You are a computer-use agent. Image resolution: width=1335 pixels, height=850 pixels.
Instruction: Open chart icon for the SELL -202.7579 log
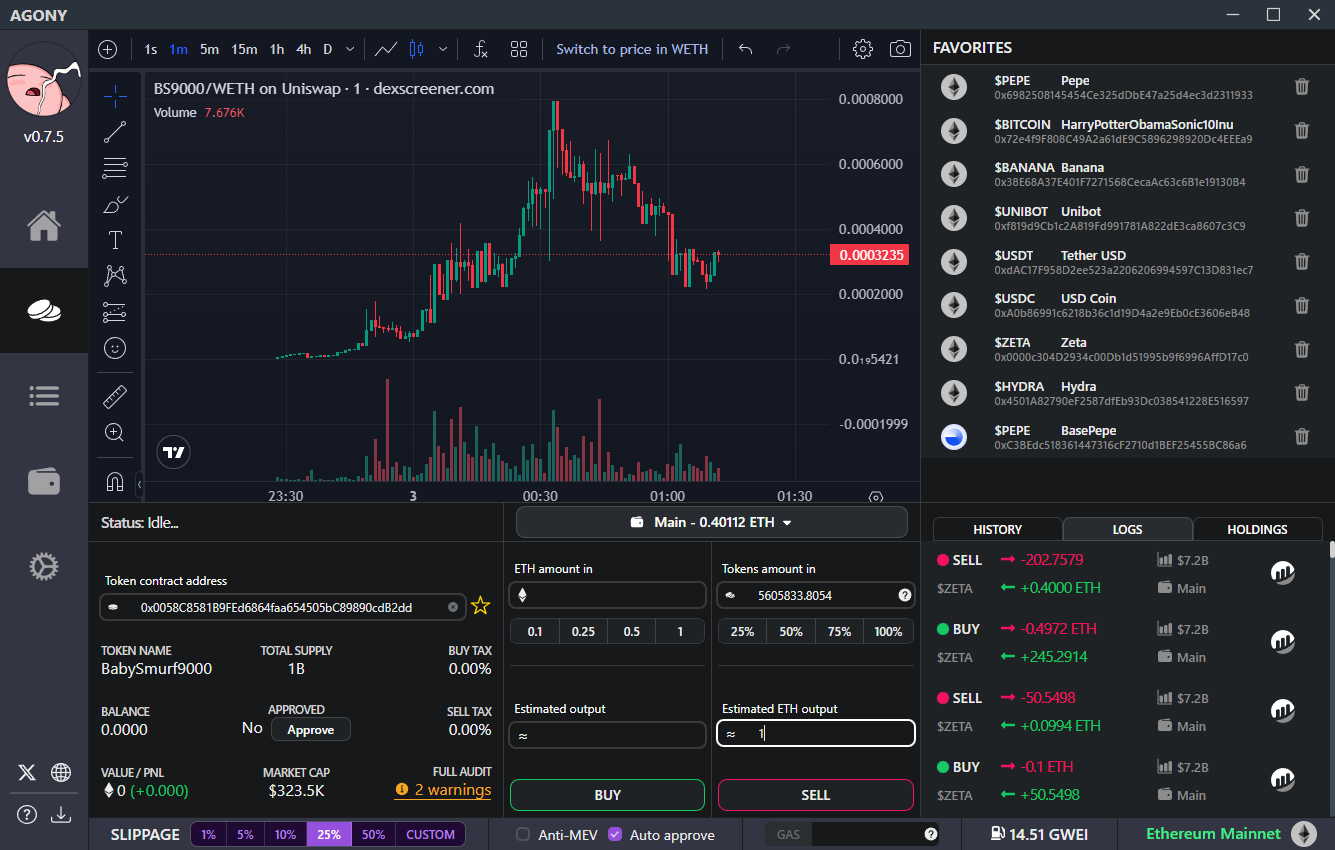point(1283,573)
